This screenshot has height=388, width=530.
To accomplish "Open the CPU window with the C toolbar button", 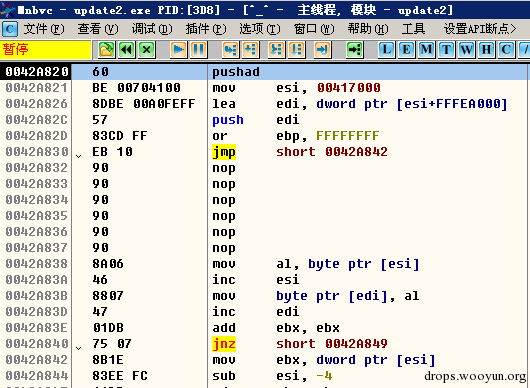I will coord(506,50).
